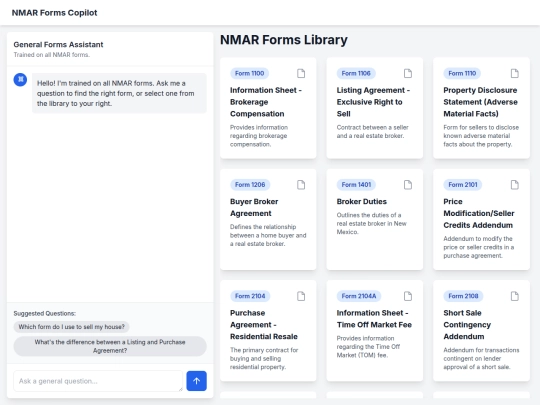Click 'Addendum to modify the price' description
The width and height of the screenshot is (540, 405).
(x=479, y=247)
